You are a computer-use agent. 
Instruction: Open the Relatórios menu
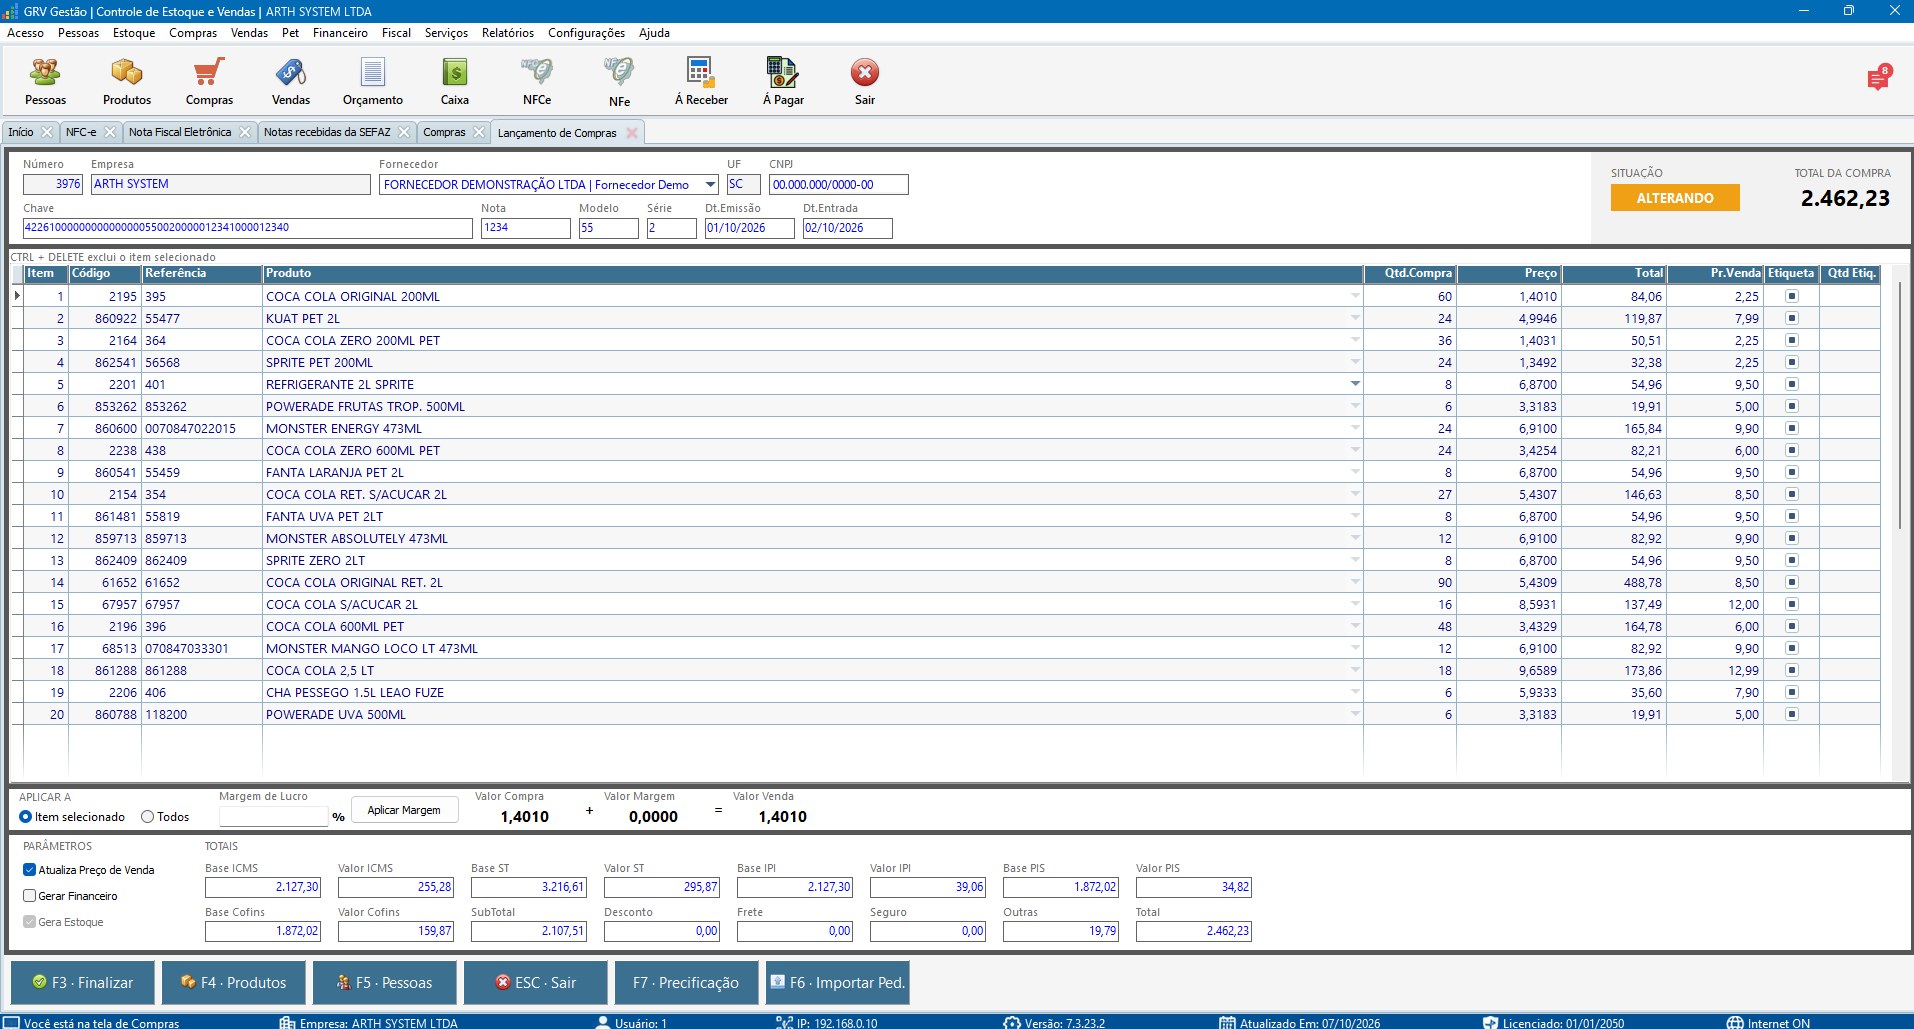(x=508, y=33)
